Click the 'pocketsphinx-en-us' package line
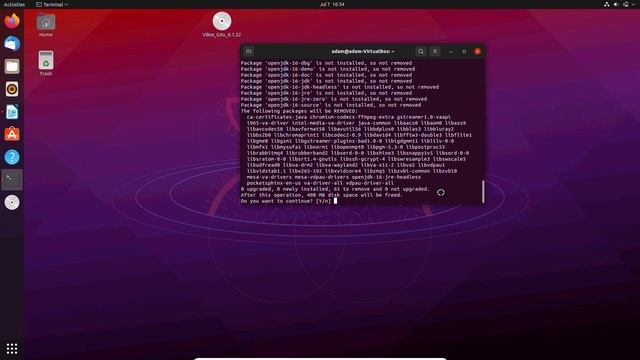 pyautogui.click(x=320, y=183)
